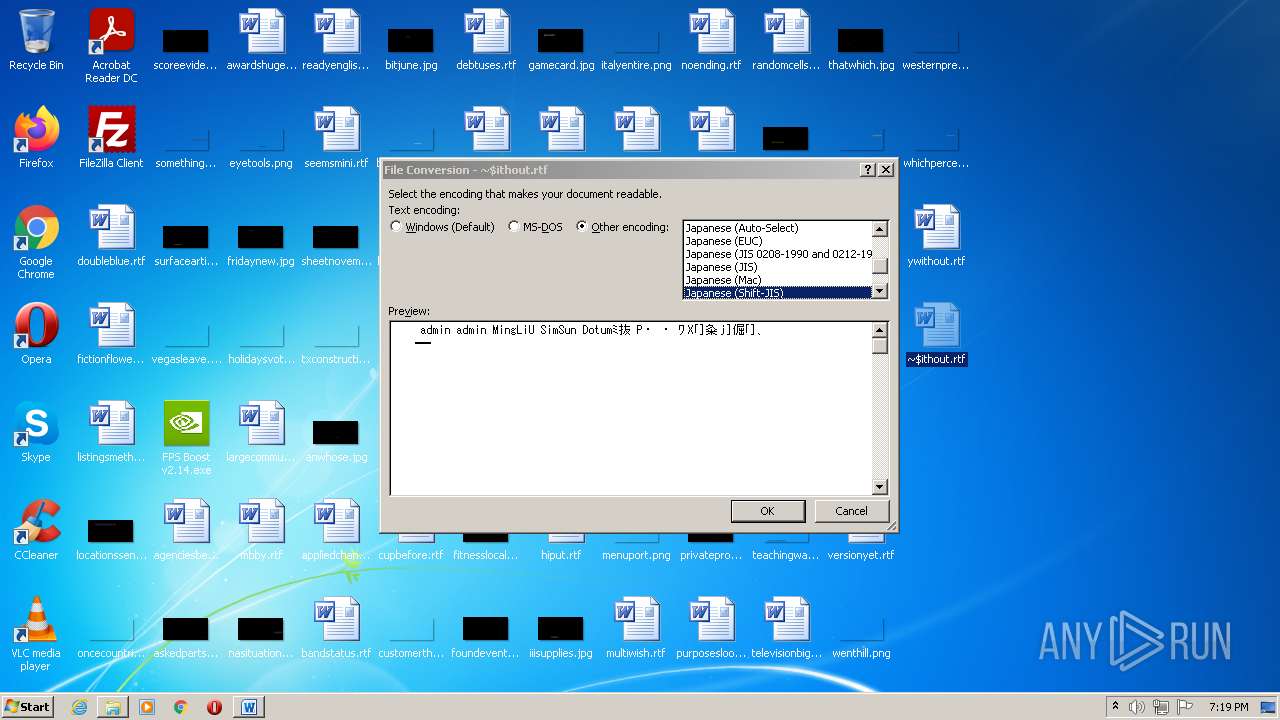Close the File Conversion dialog

(x=885, y=170)
